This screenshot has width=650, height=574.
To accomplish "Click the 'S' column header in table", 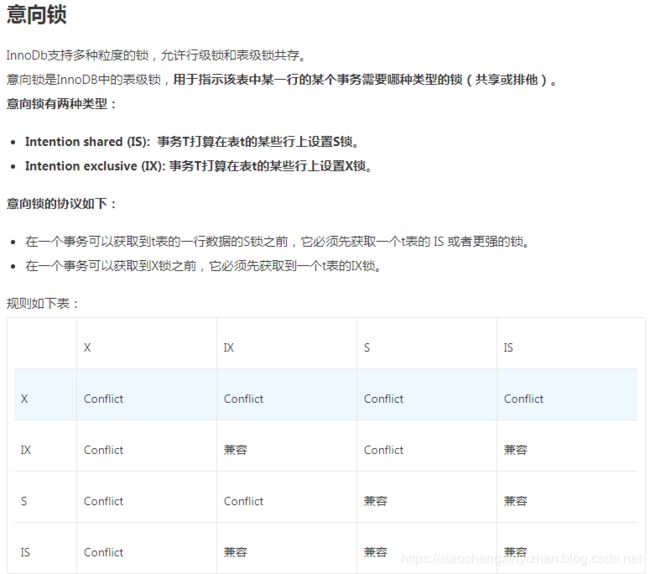I will tap(367, 348).
